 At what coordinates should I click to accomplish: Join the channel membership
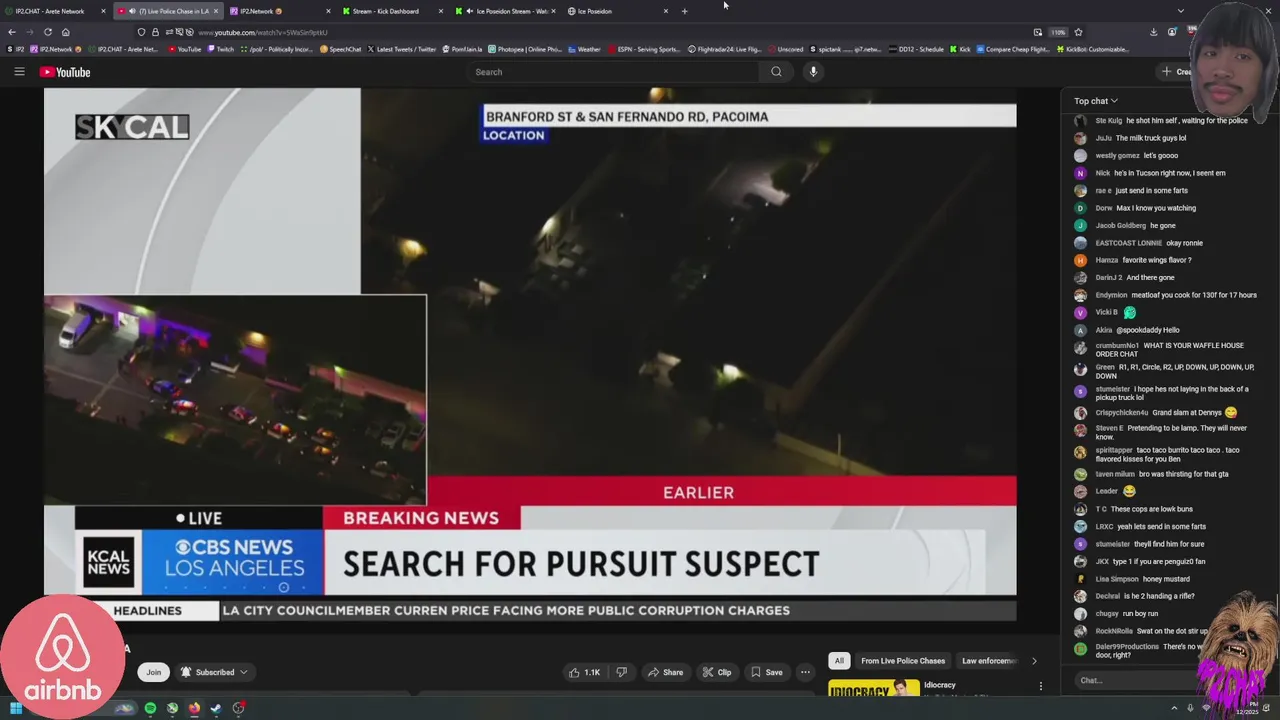click(x=153, y=672)
